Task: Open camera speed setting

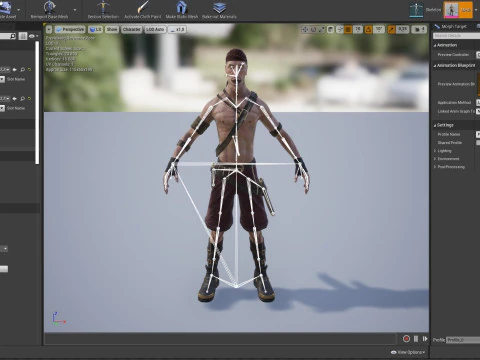Action: [x=419, y=30]
